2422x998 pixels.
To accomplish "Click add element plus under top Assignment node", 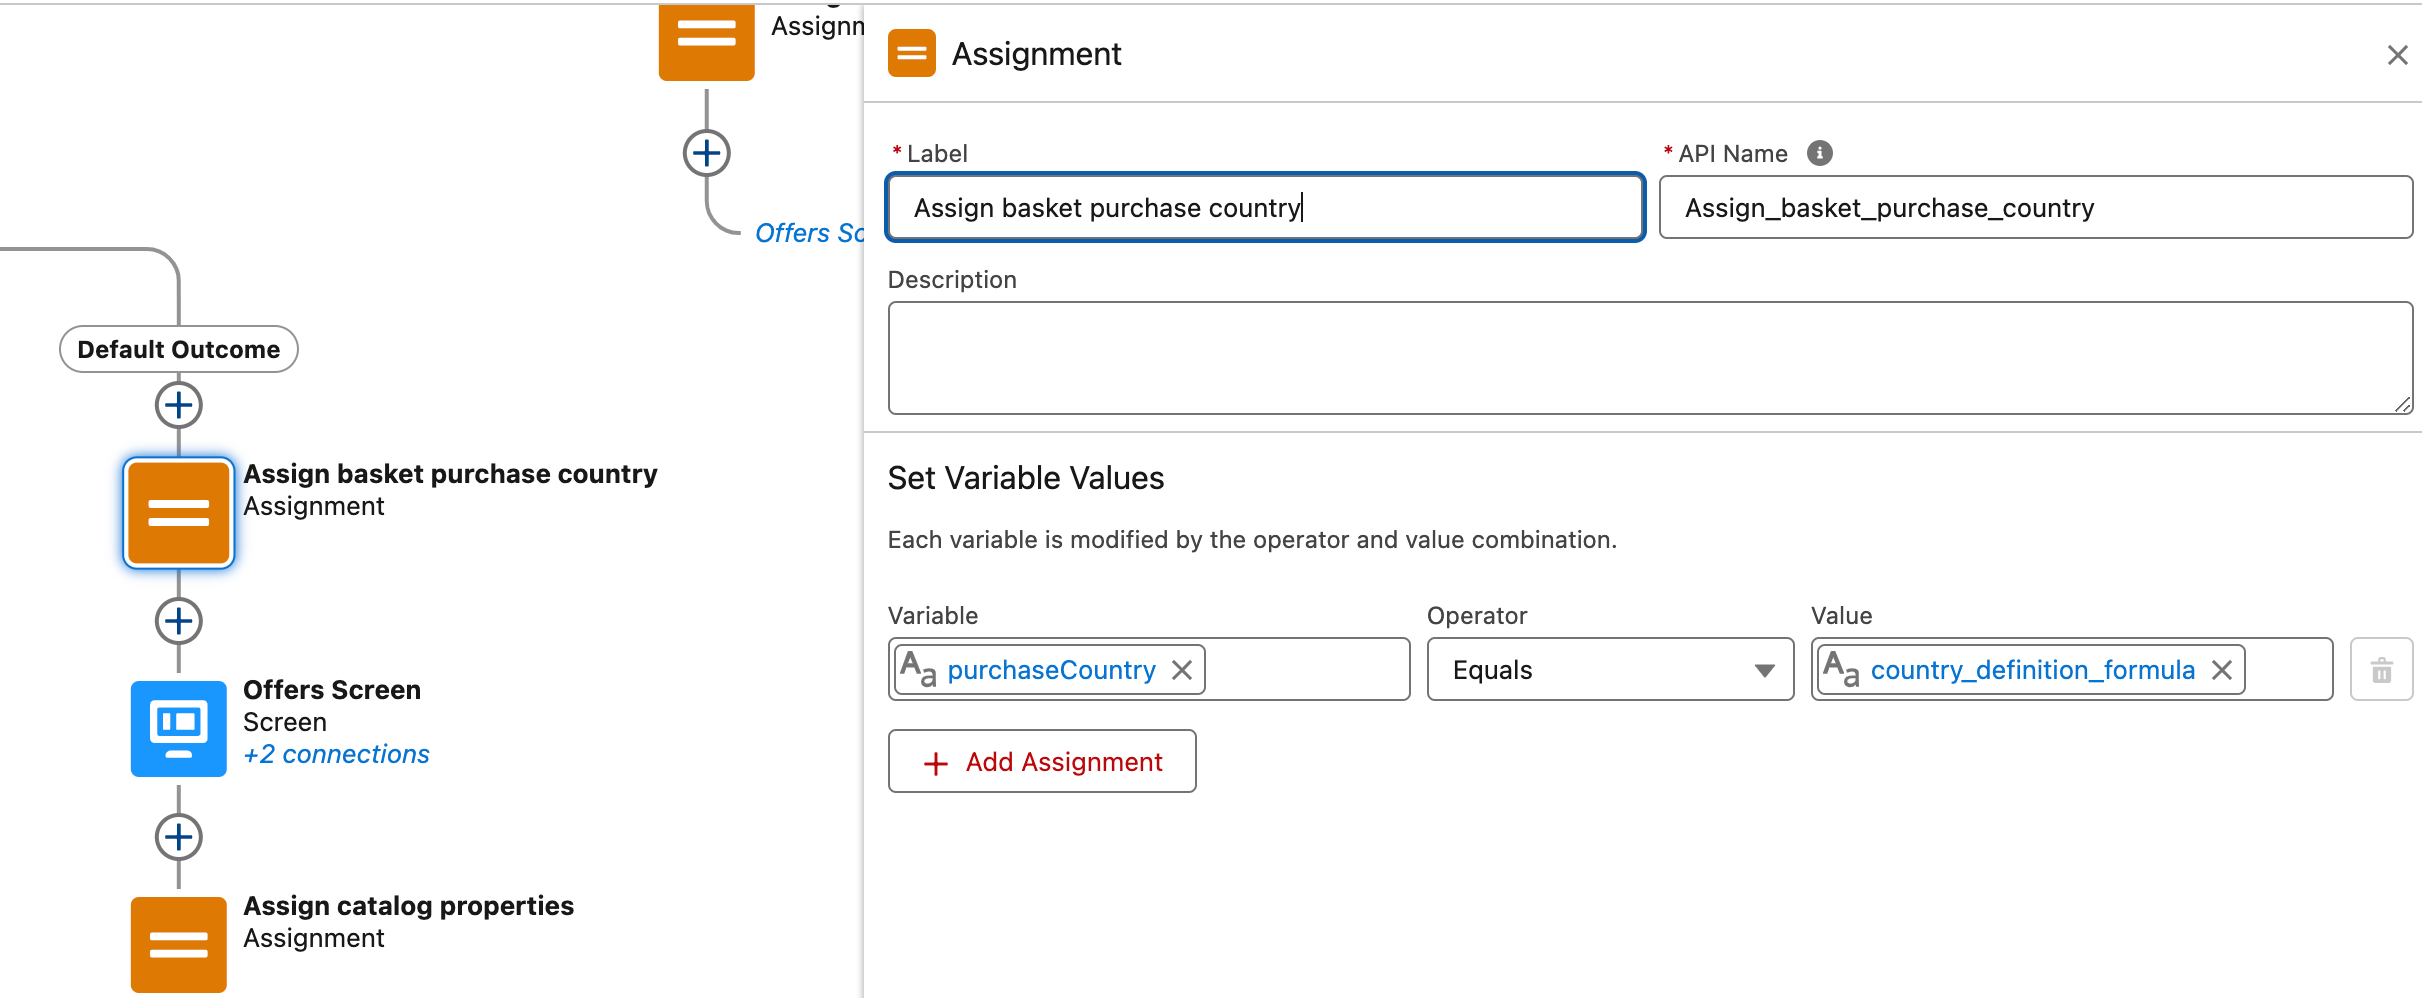I will 706,153.
